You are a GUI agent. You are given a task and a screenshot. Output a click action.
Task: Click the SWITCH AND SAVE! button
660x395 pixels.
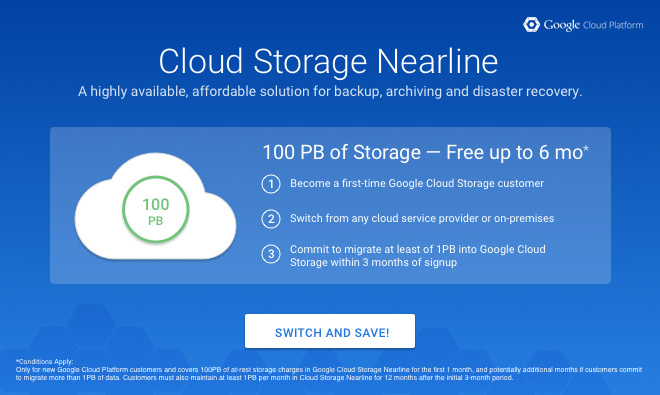tap(330, 331)
